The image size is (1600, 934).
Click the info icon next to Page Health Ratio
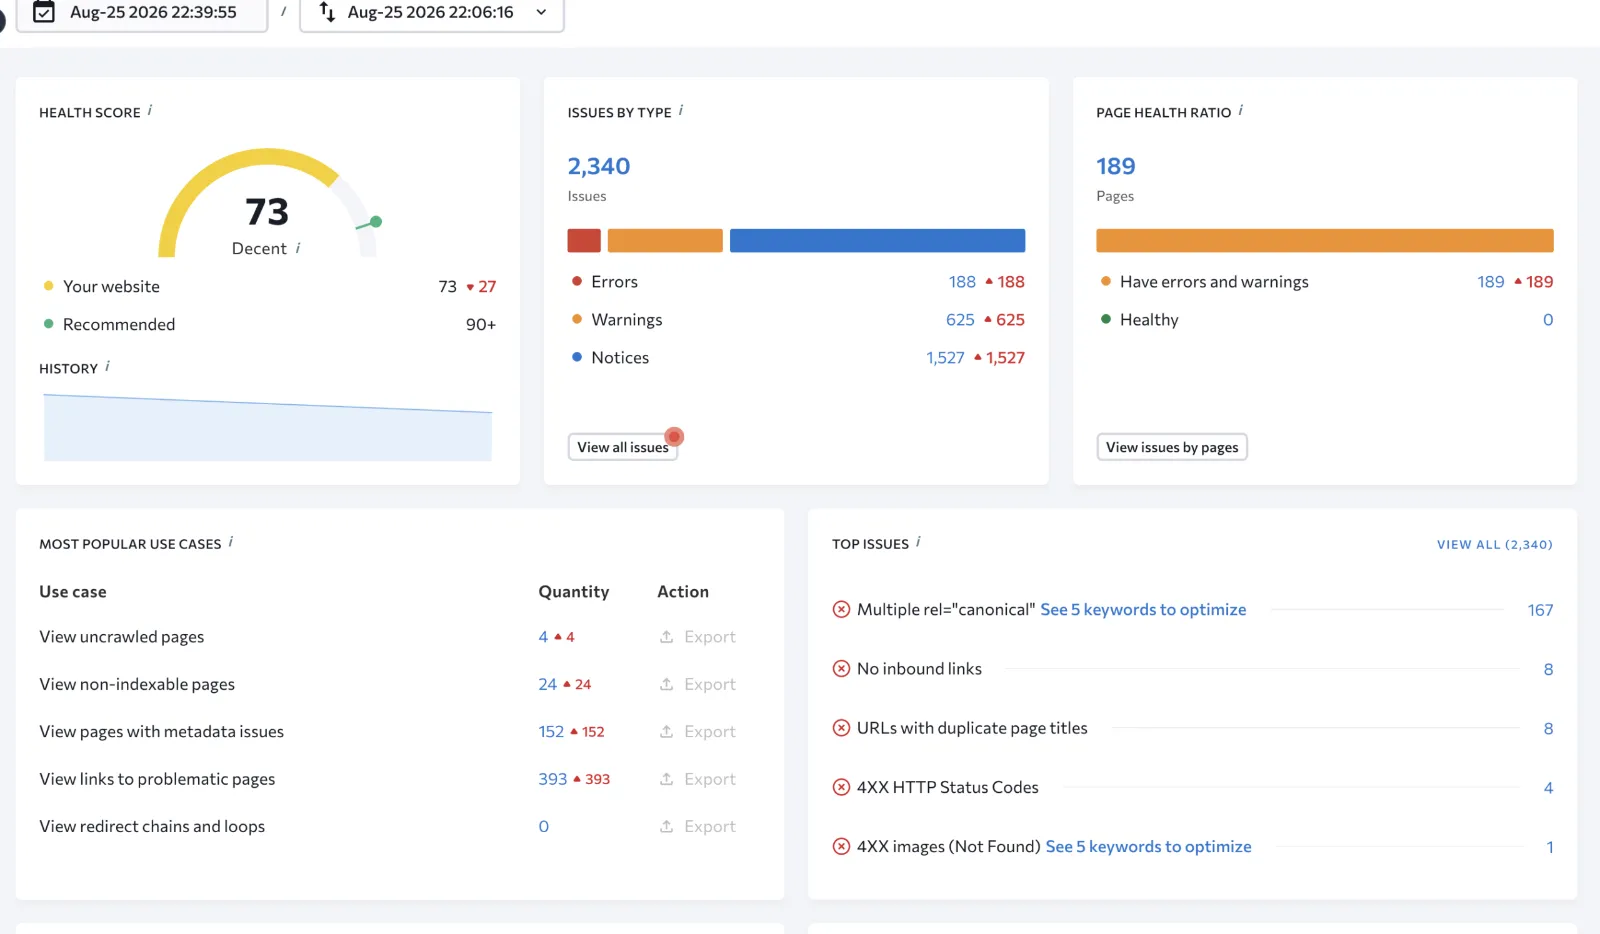coord(1241,111)
